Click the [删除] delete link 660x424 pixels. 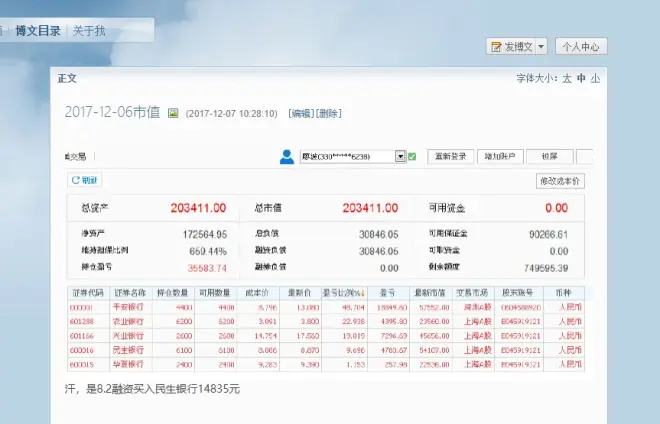329,113
